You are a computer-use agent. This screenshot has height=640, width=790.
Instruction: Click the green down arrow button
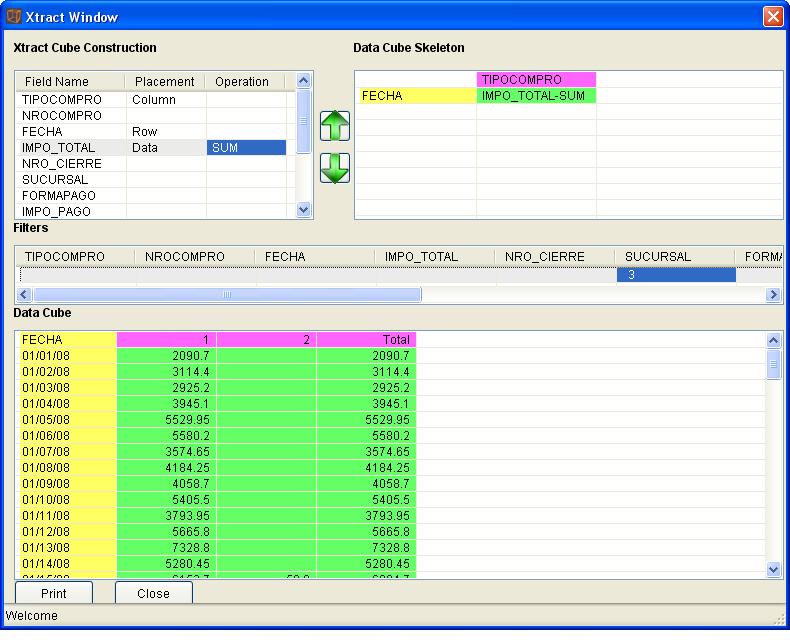[x=335, y=168]
